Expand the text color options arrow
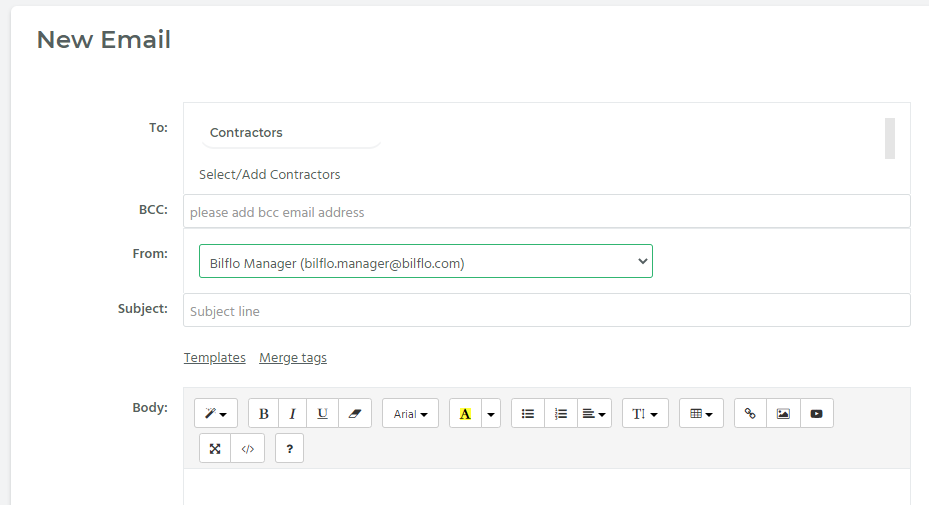This screenshot has width=929, height=505. pyautogui.click(x=491, y=413)
